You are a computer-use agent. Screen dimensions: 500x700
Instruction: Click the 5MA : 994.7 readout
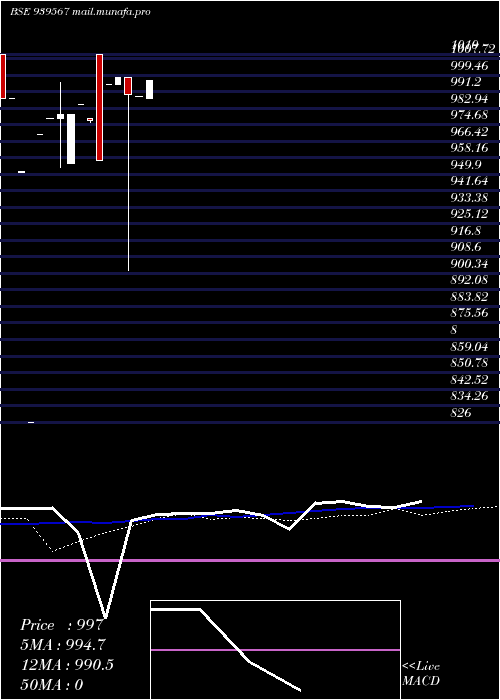(x=64, y=645)
